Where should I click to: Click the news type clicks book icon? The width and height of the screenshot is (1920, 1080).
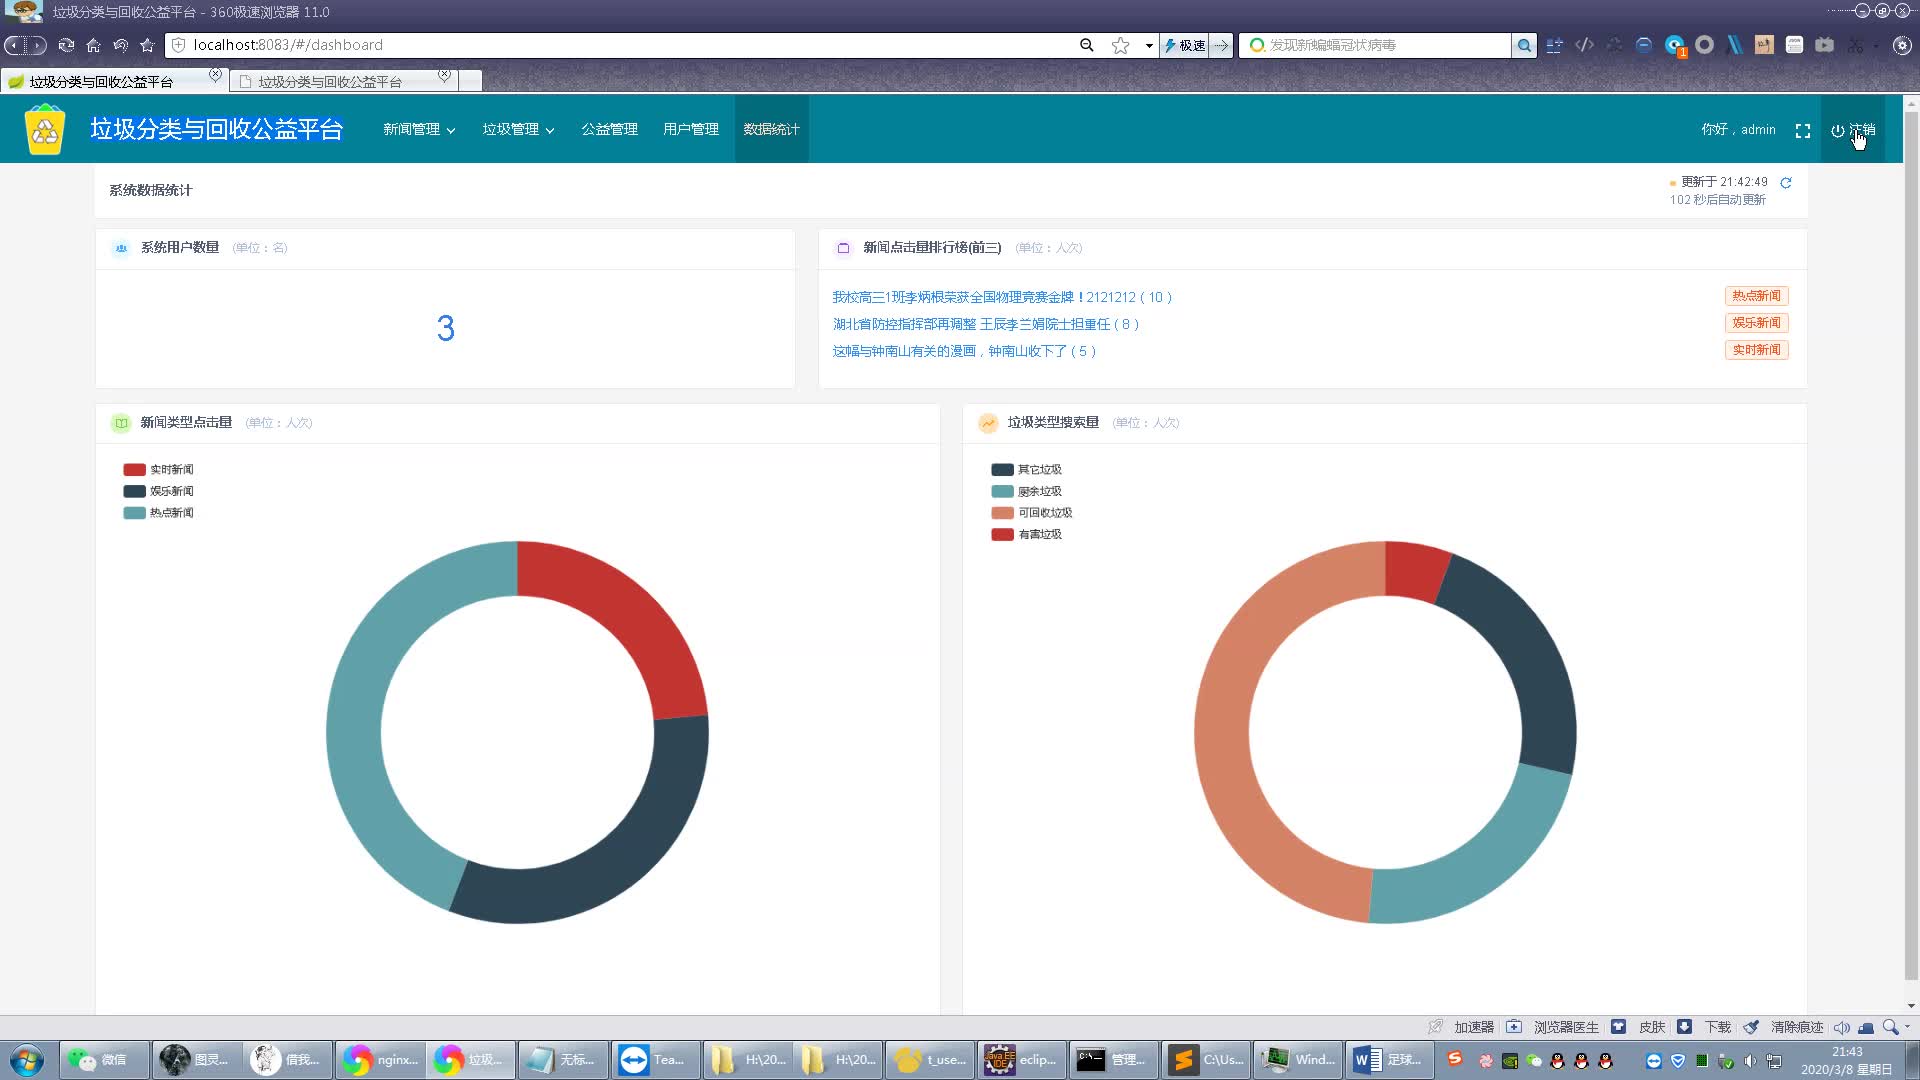pos(121,423)
